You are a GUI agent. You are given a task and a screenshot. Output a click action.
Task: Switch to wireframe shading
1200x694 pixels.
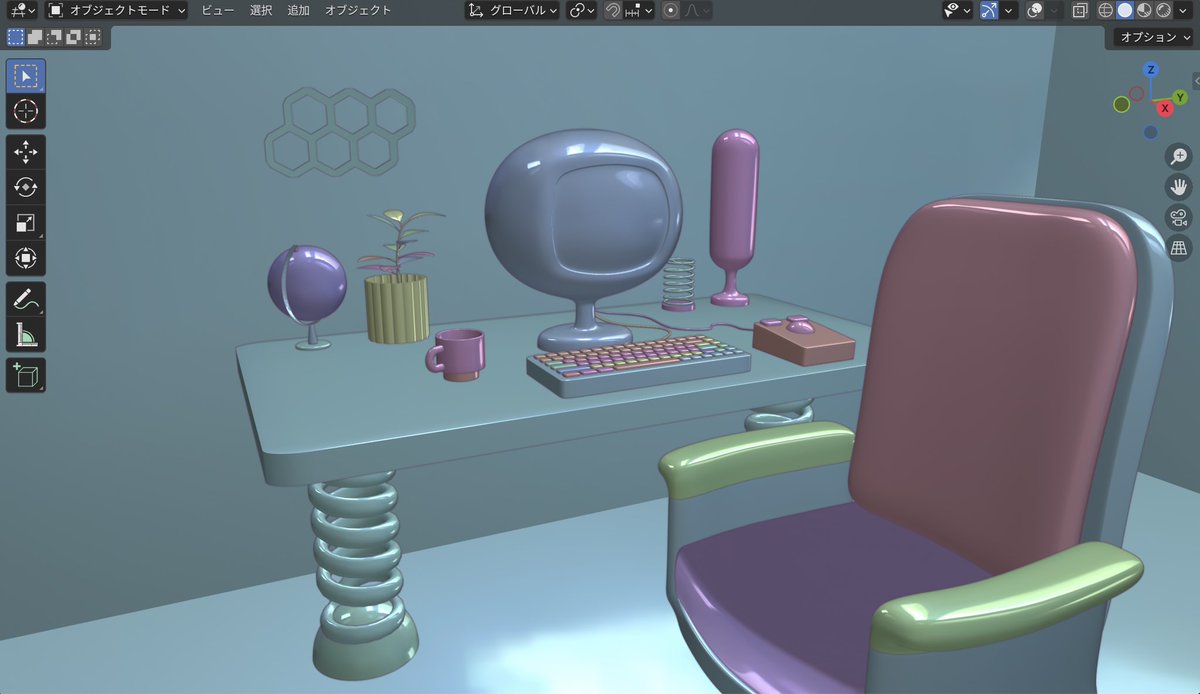pos(1106,10)
